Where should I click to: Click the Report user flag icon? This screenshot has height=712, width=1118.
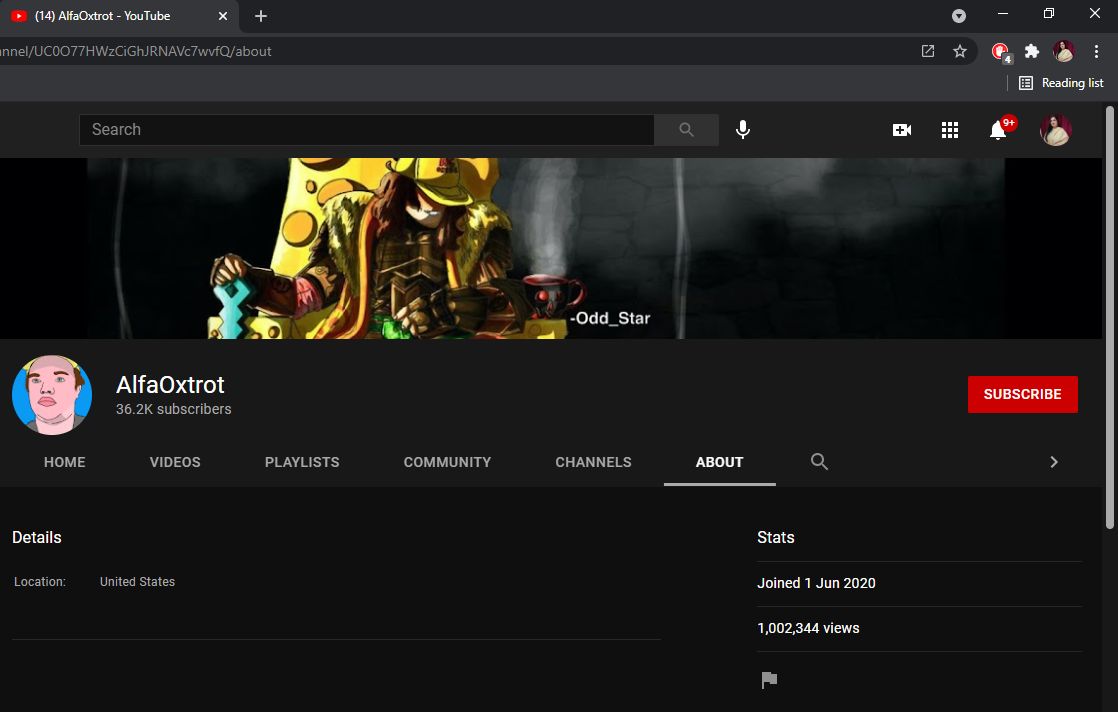[x=768, y=679]
